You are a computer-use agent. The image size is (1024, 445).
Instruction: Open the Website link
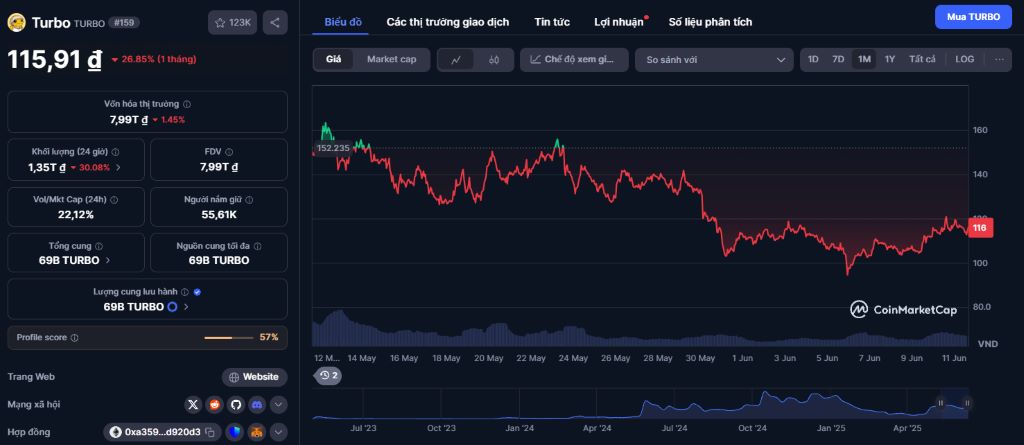pos(255,377)
